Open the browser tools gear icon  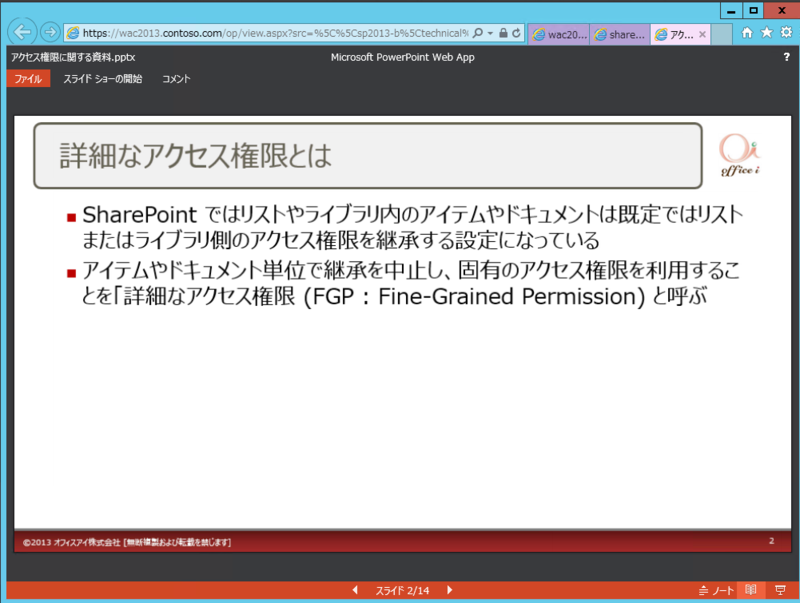click(786, 33)
